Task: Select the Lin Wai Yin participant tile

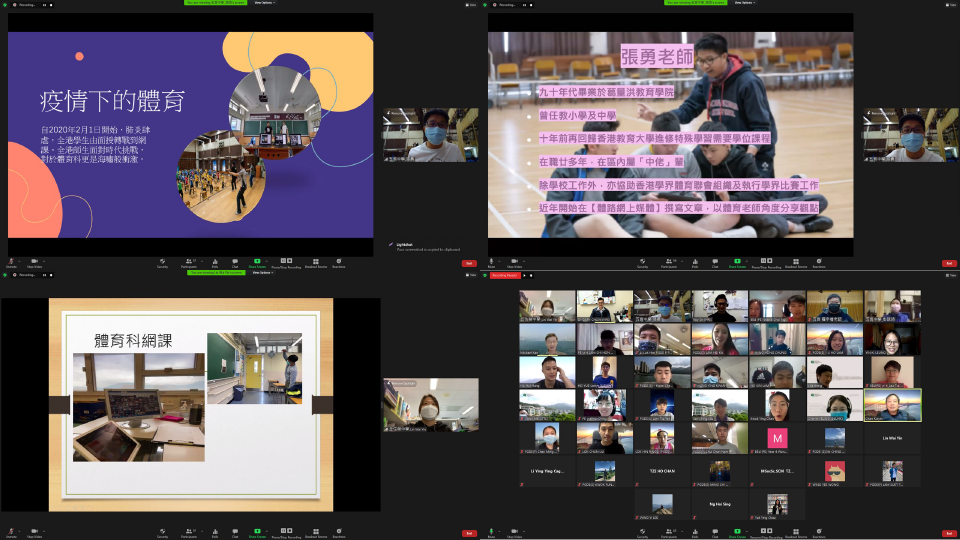Action: [892, 438]
